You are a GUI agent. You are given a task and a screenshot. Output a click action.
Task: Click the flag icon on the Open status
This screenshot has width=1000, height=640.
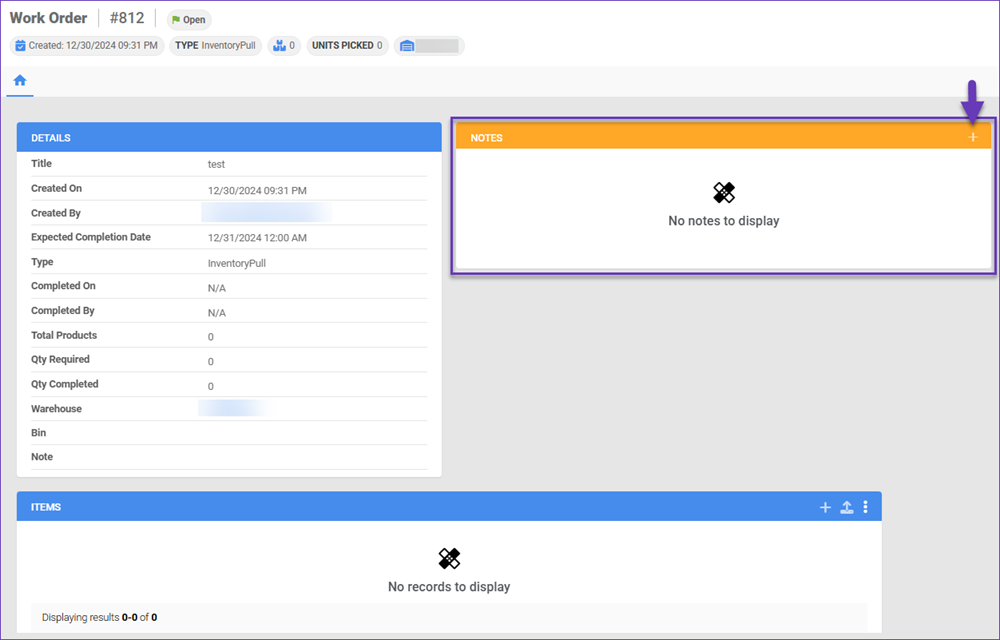click(175, 18)
